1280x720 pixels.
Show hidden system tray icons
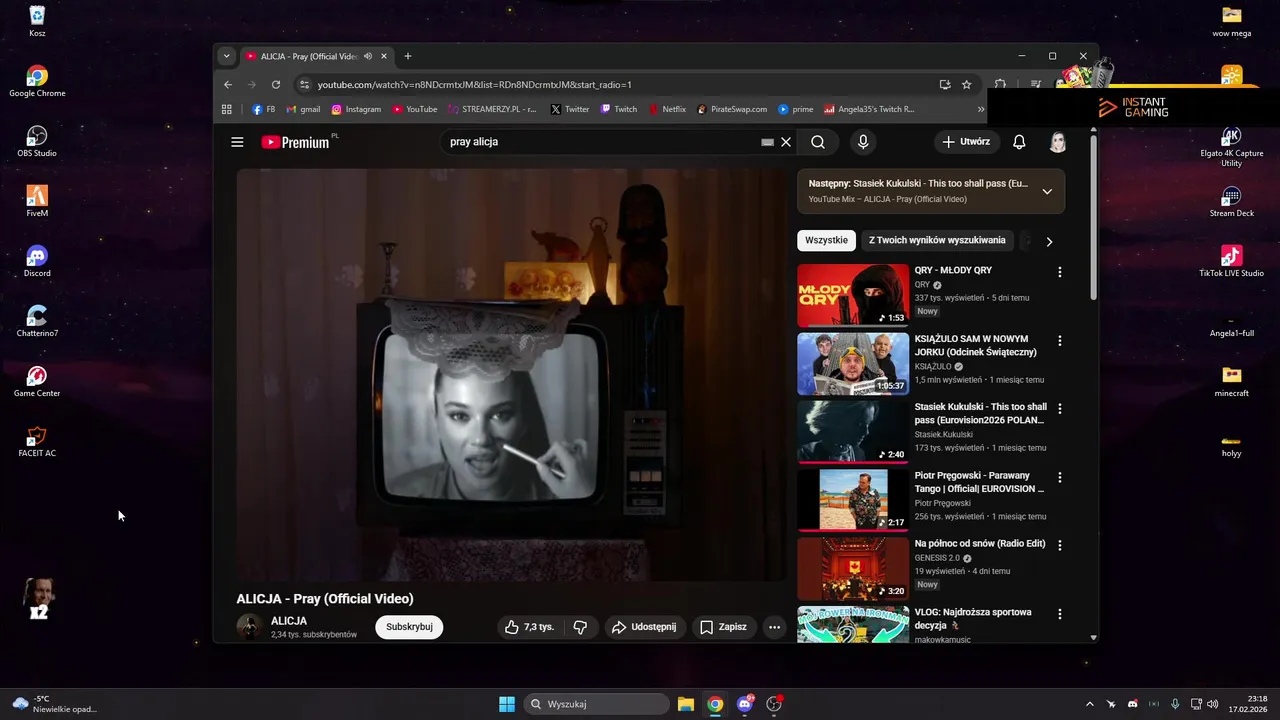coord(1089,704)
